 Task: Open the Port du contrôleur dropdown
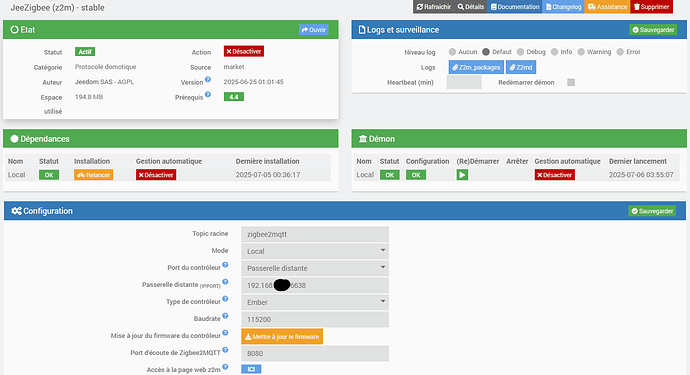coord(315,268)
